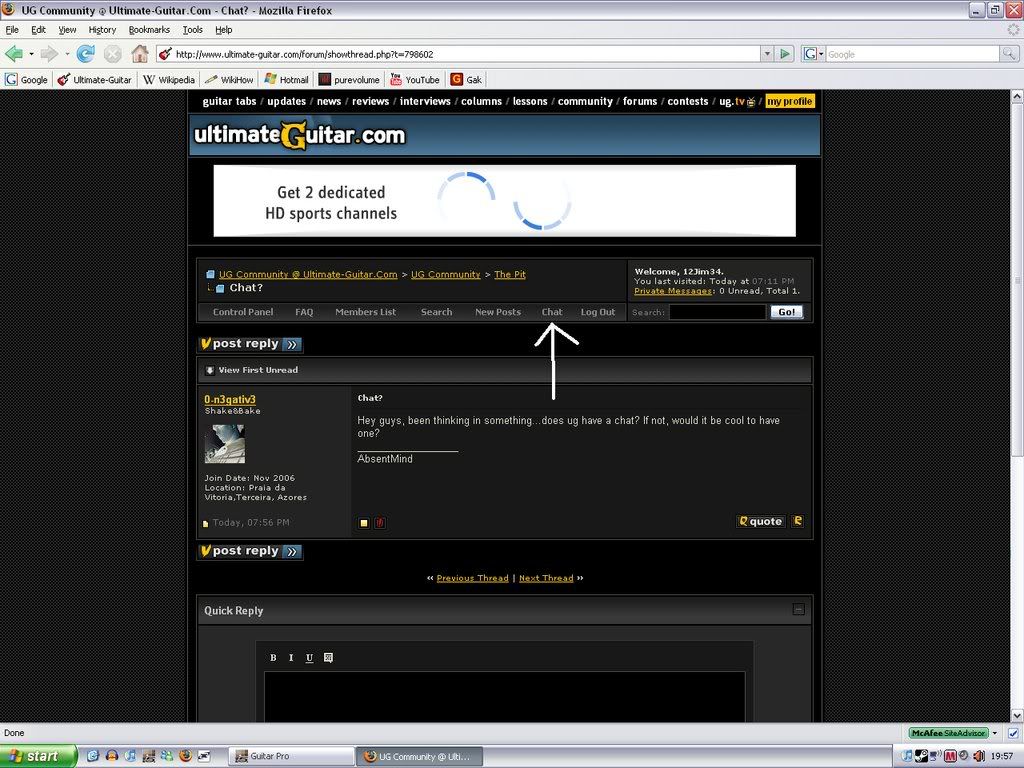Image resolution: width=1024 pixels, height=768 pixels.
Task: Open the Forward button history dropdown
Action: (x=67, y=54)
